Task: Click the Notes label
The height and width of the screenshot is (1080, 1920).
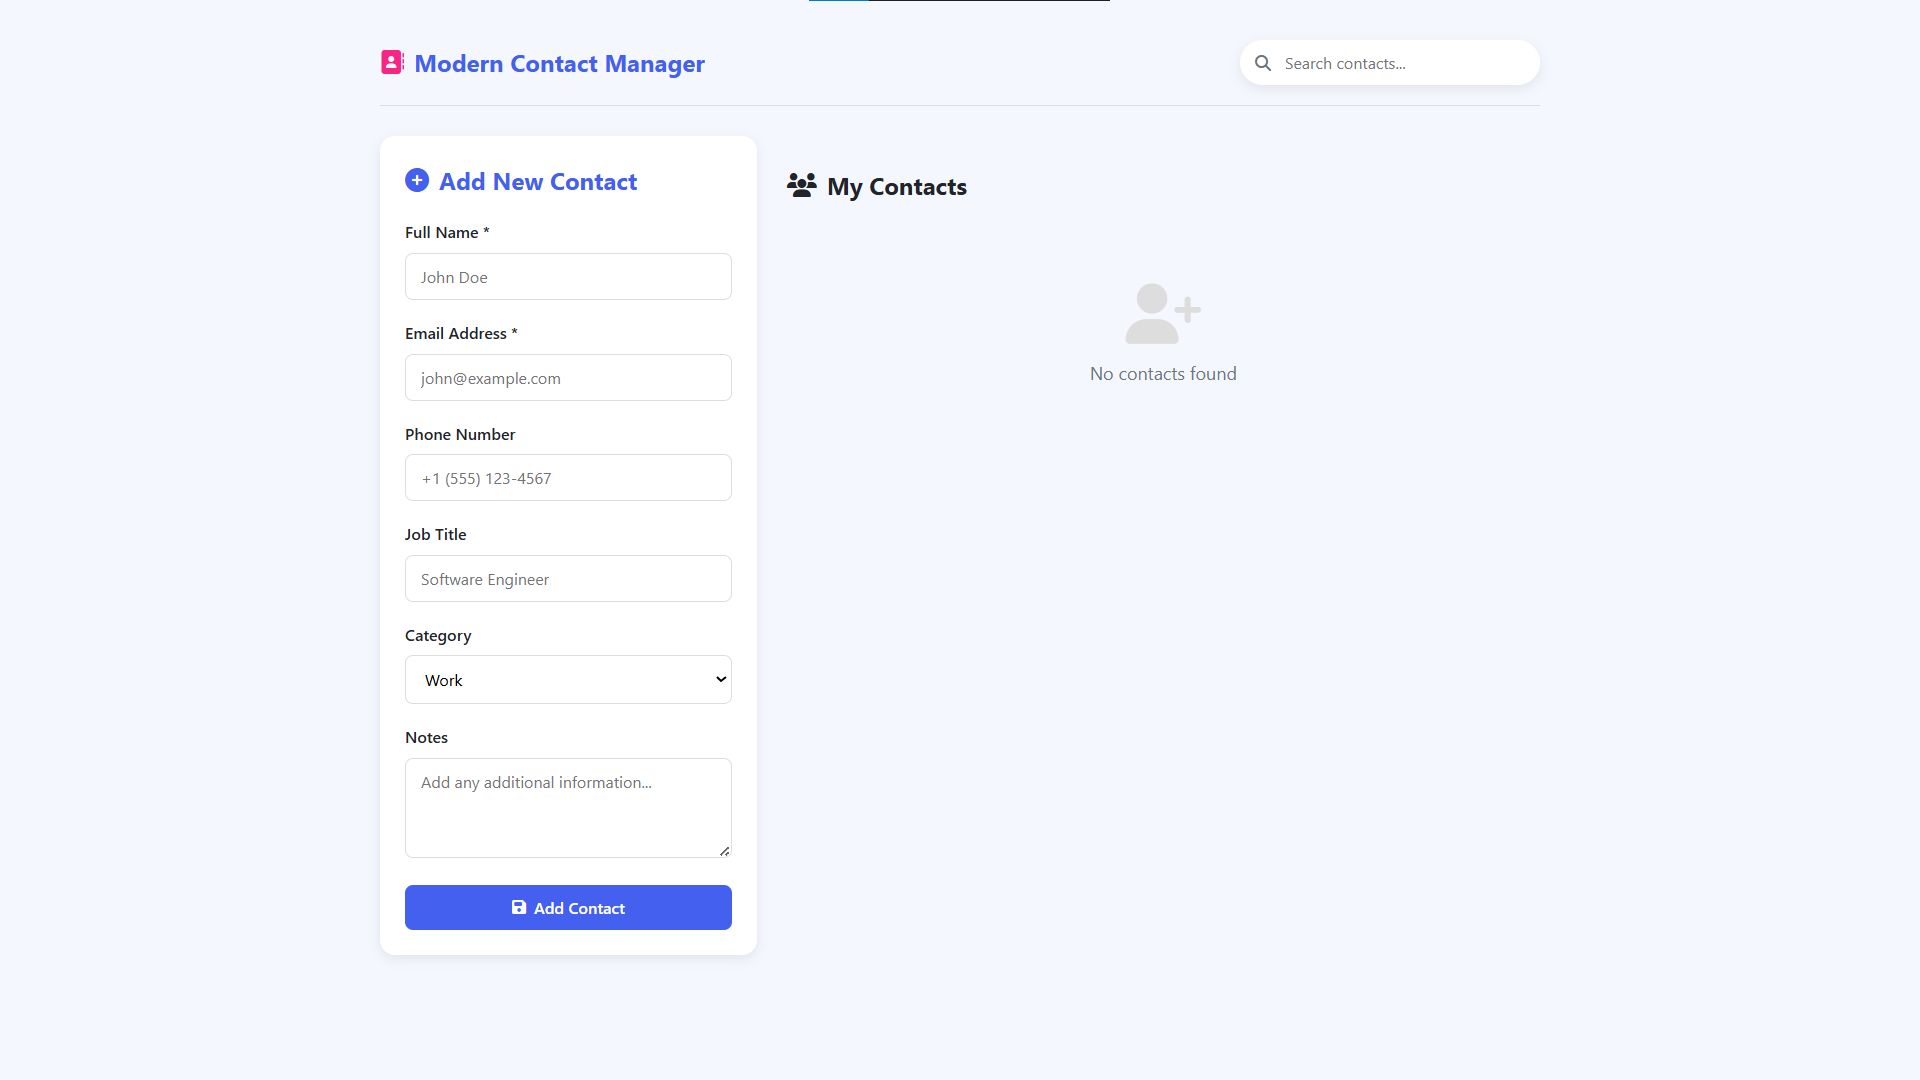Action: (x=426, y=738)
